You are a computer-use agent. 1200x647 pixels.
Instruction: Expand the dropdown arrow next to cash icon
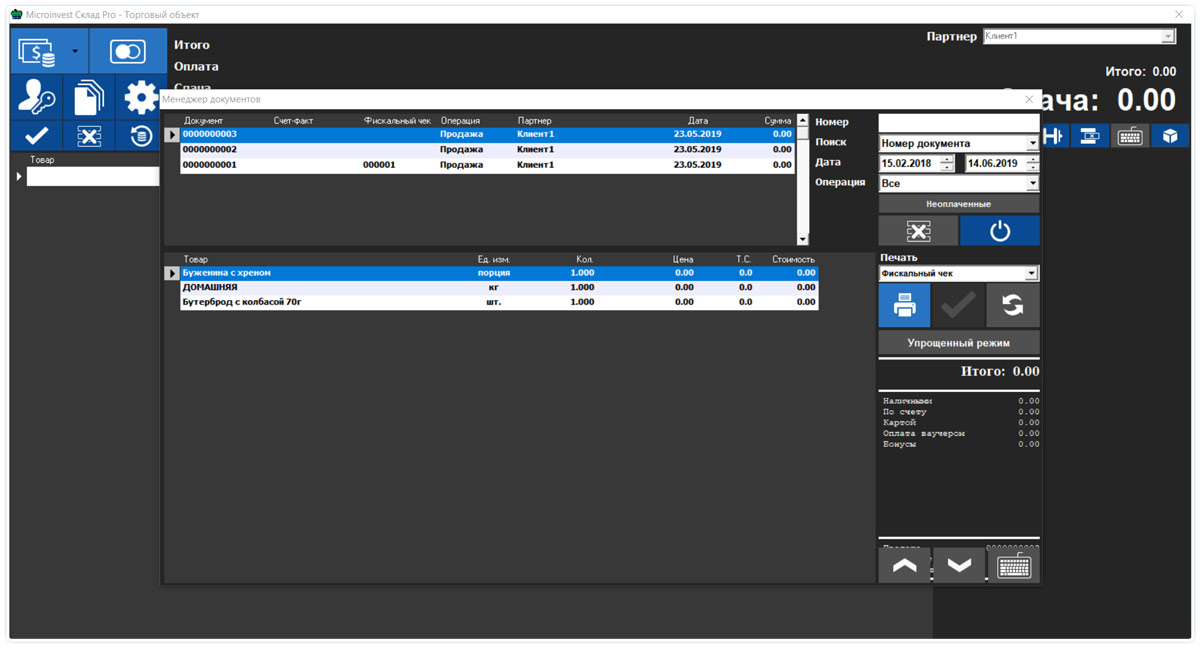[75, 52]
